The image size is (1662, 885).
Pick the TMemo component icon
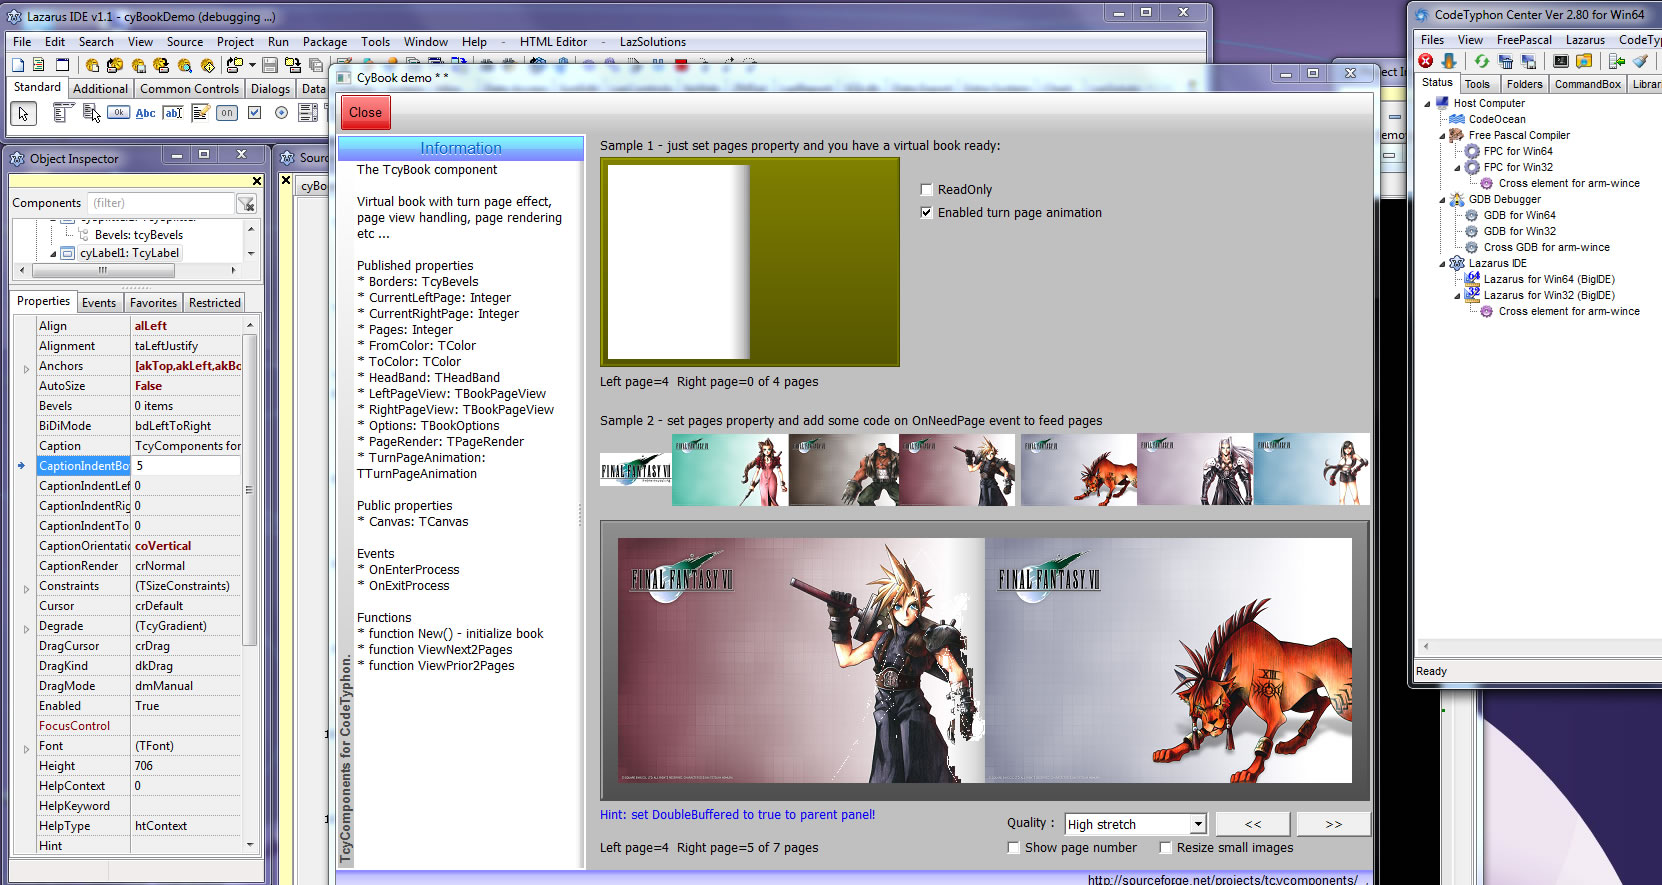tap(200, 113)
